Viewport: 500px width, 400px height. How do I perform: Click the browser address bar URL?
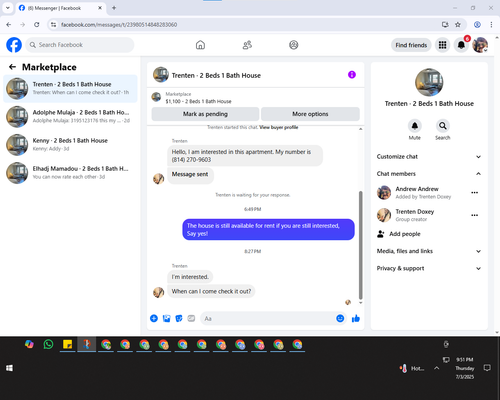119,25
